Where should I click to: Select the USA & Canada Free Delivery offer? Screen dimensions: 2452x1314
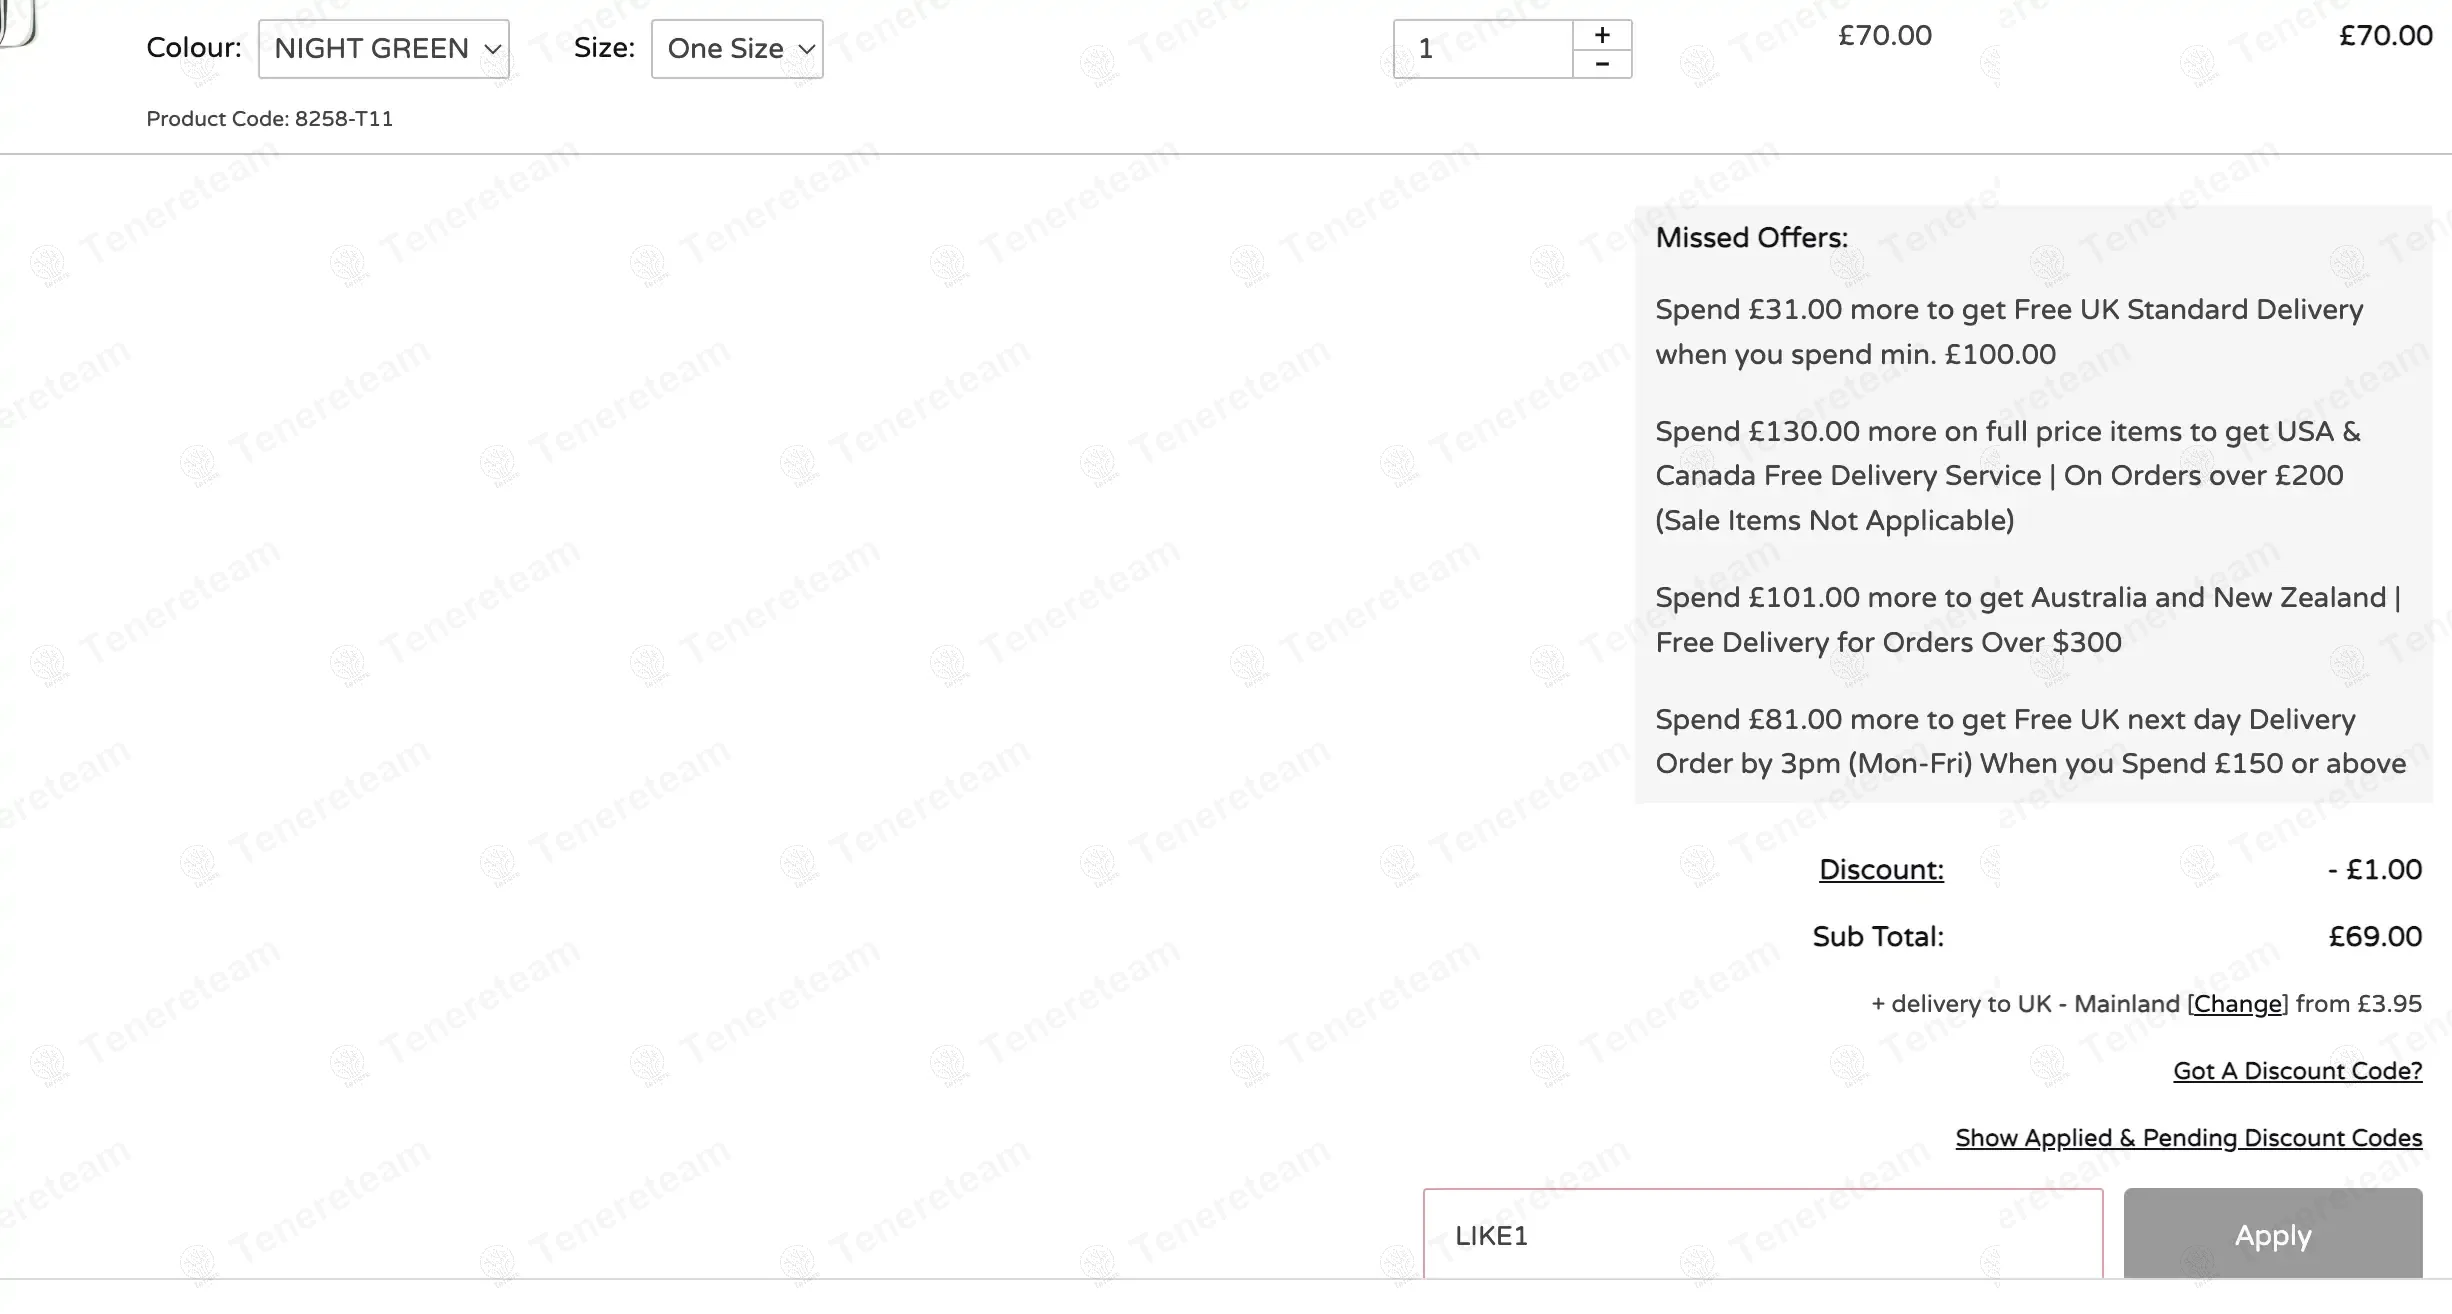point(2008,476)
